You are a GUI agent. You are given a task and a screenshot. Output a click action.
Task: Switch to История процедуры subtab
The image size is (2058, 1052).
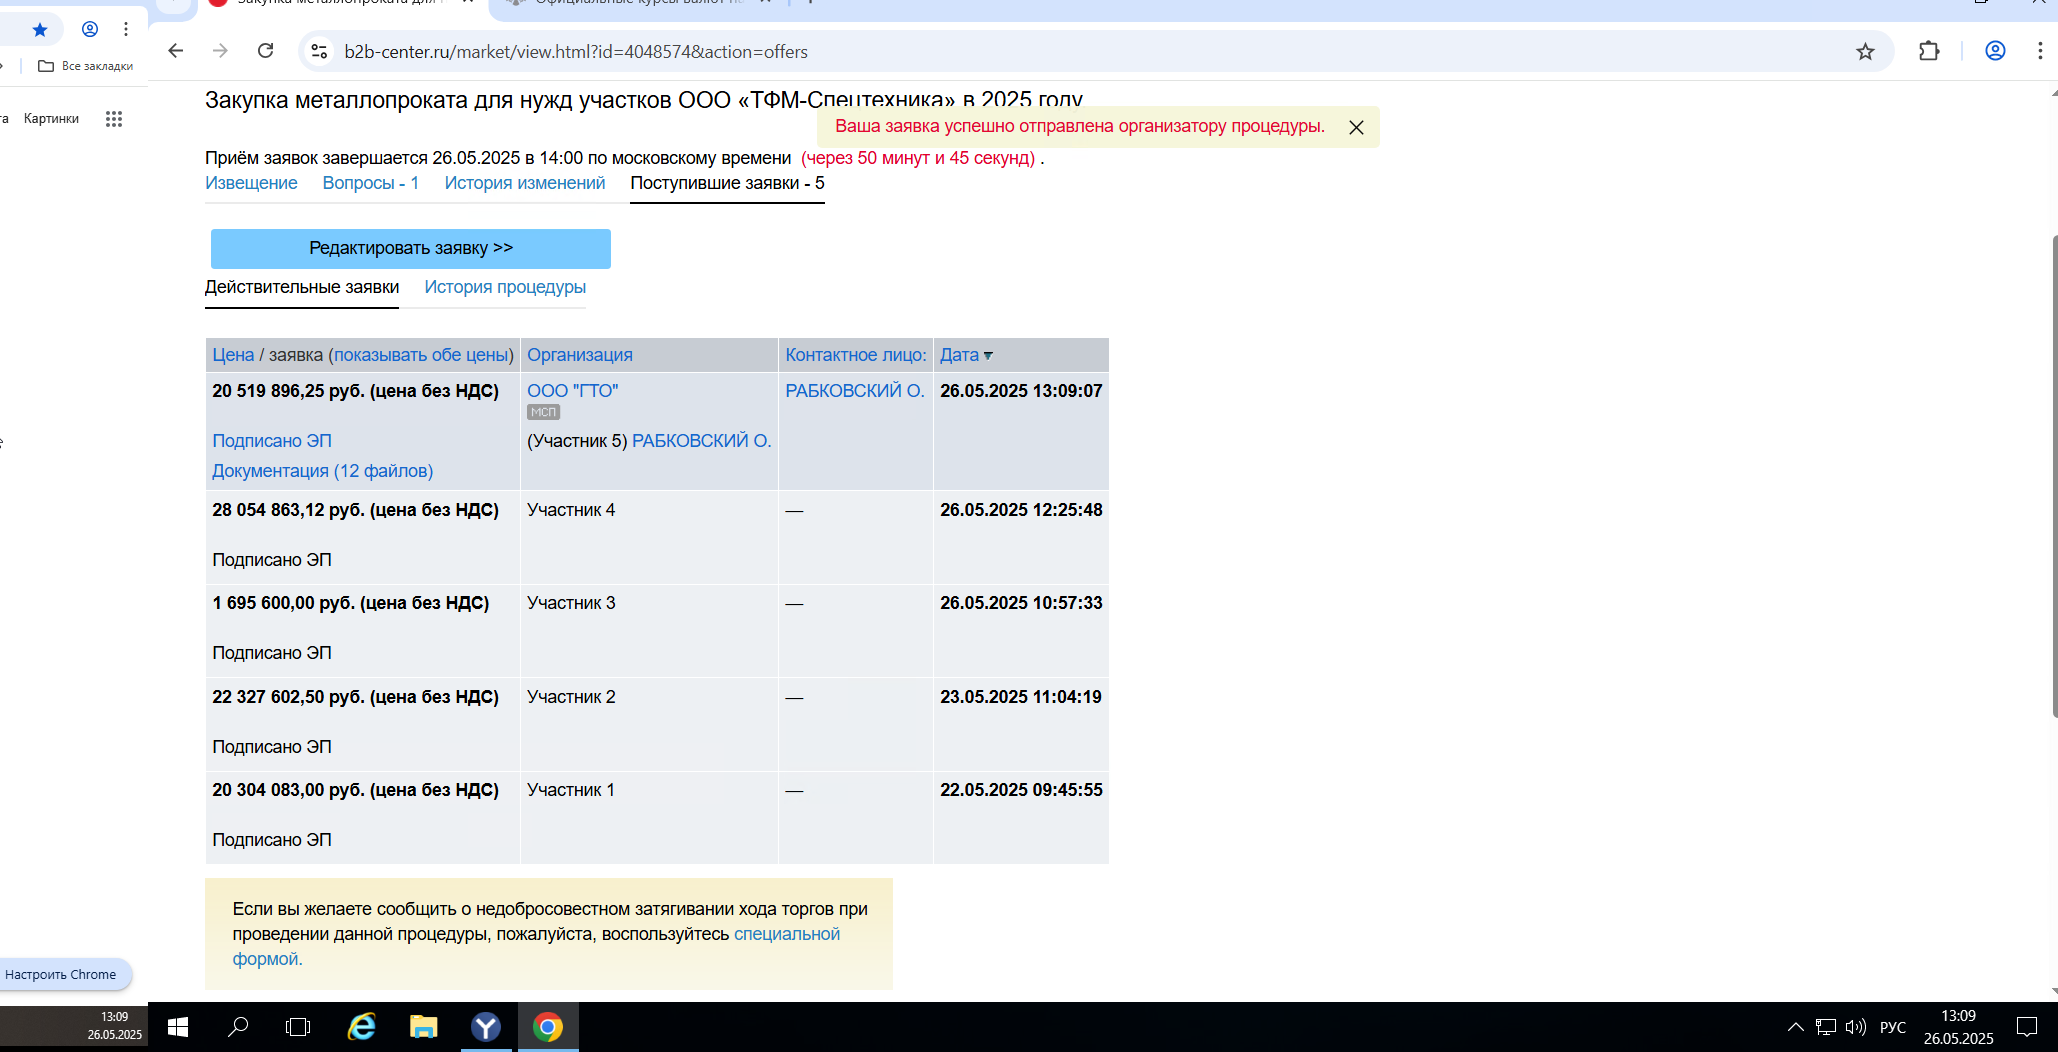coord(505,287)
